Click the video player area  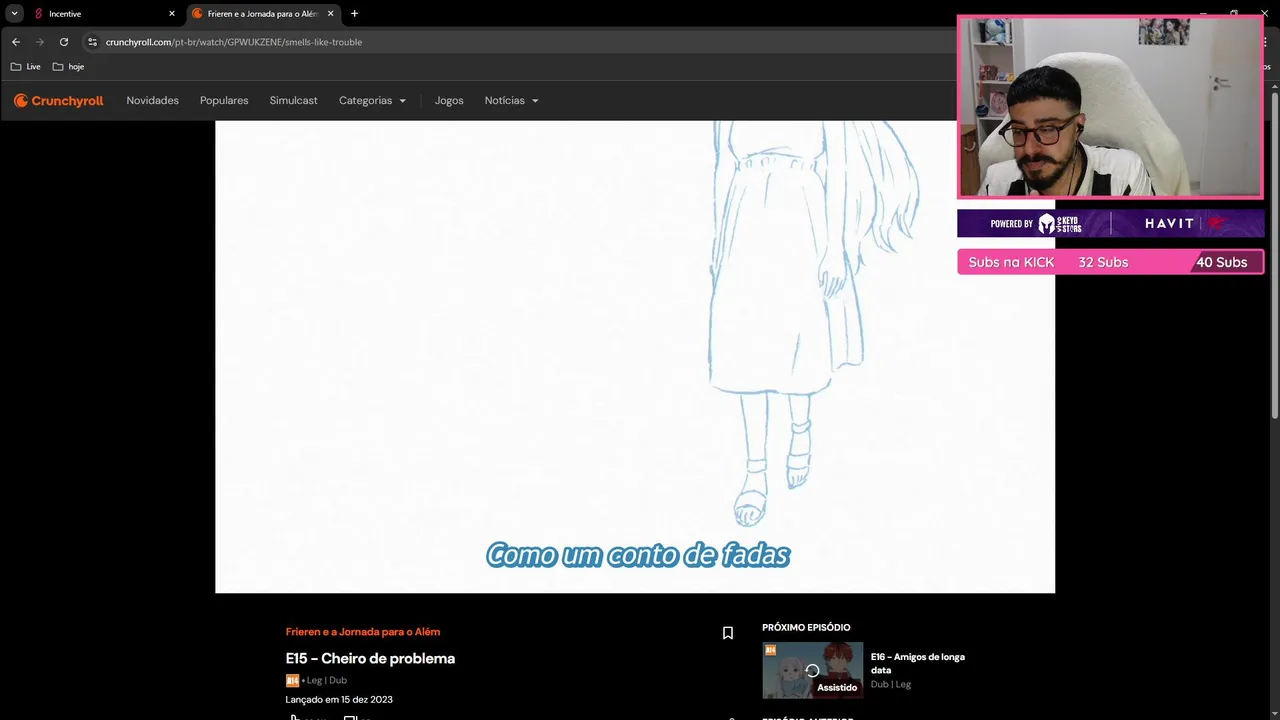635,357
